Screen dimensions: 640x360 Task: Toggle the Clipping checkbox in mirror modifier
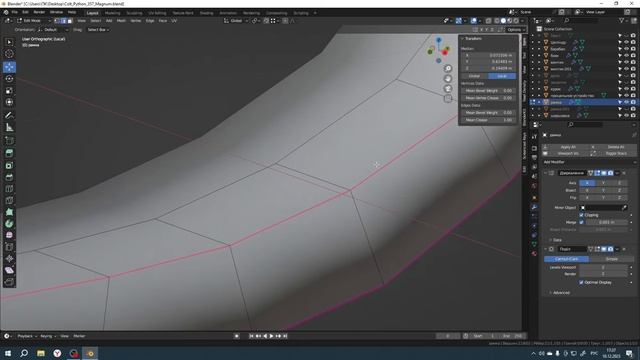(x=581, y=215)
